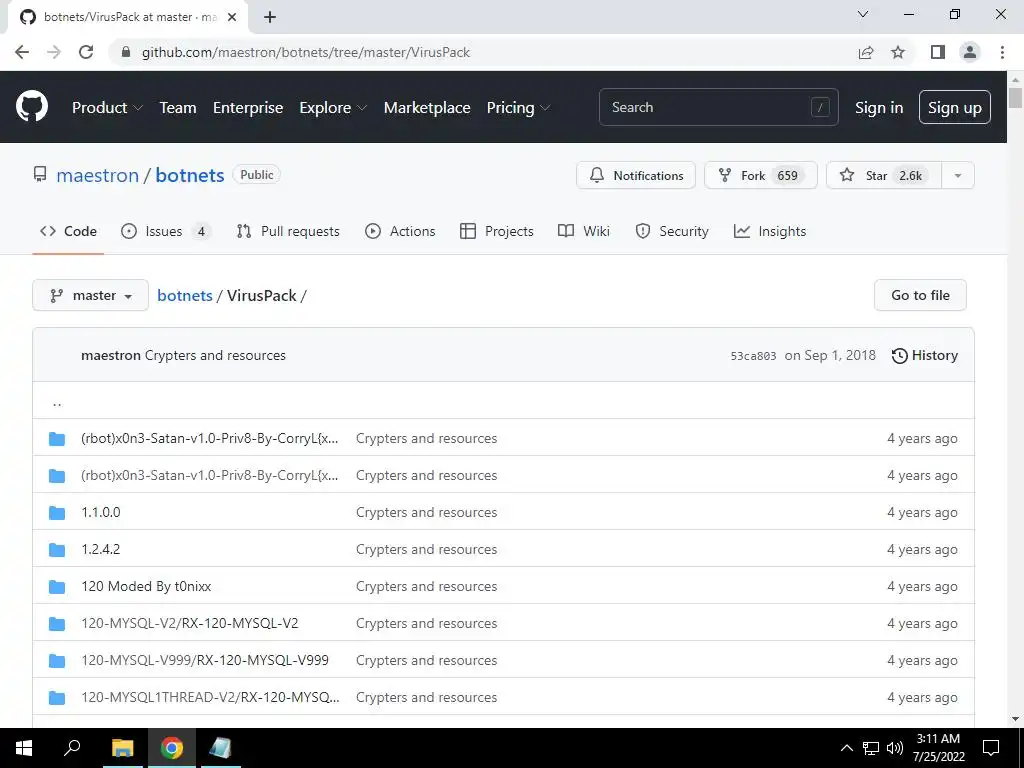Open Windows taskbar search
Image resolution: width=1024 pixels, height=768 pixels.
tap(72, 748)
